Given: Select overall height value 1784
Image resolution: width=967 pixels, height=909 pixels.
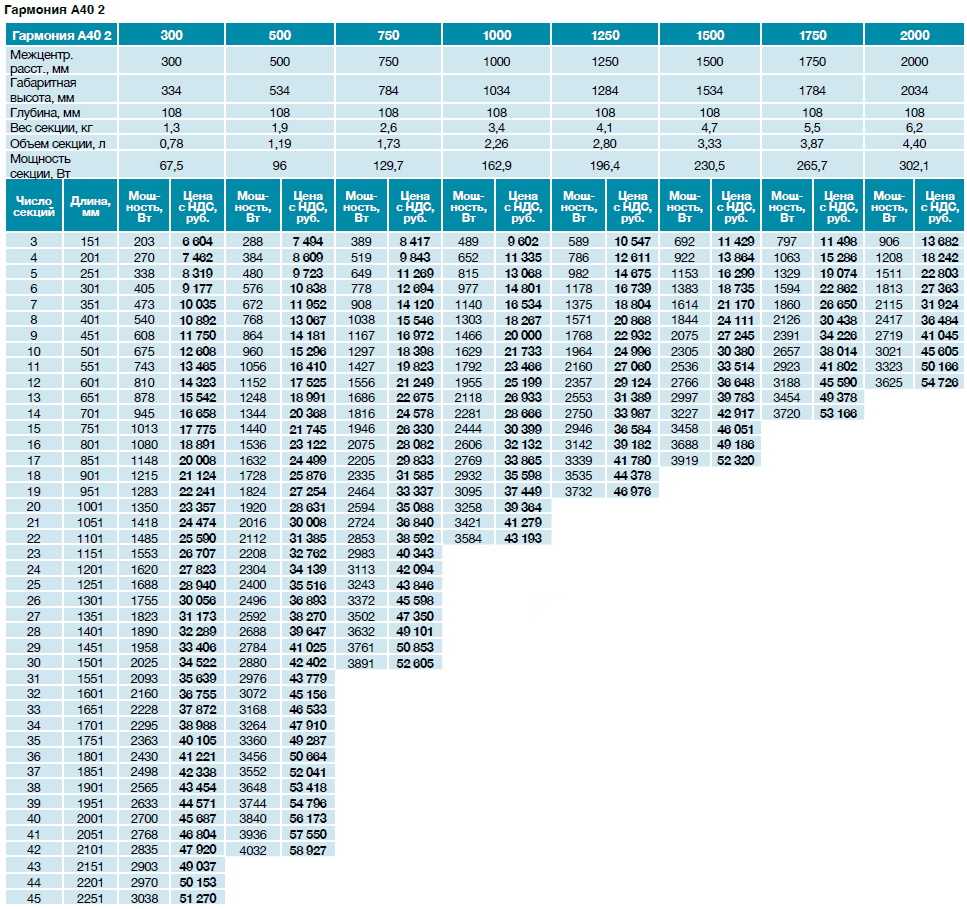Looking at the screenshot, I should point(812,91).
